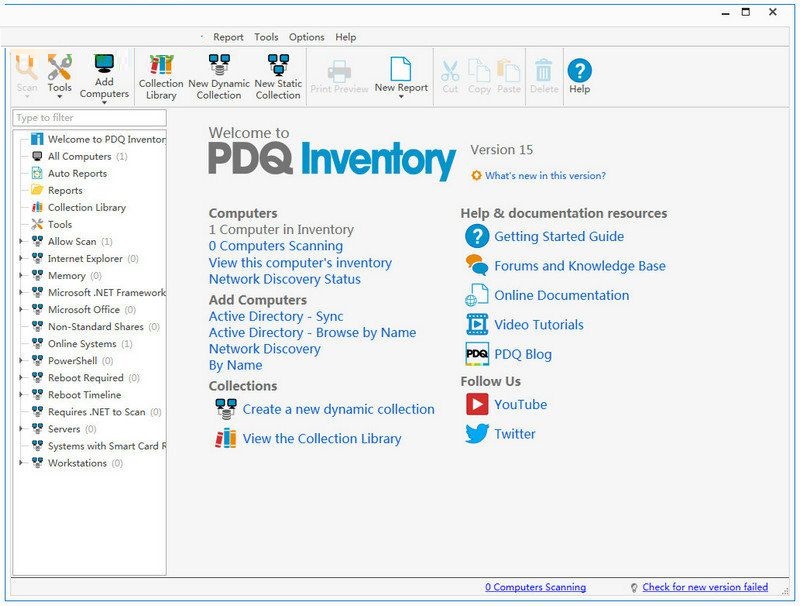Expand the Workstations collection node

(x=20, y=463)
